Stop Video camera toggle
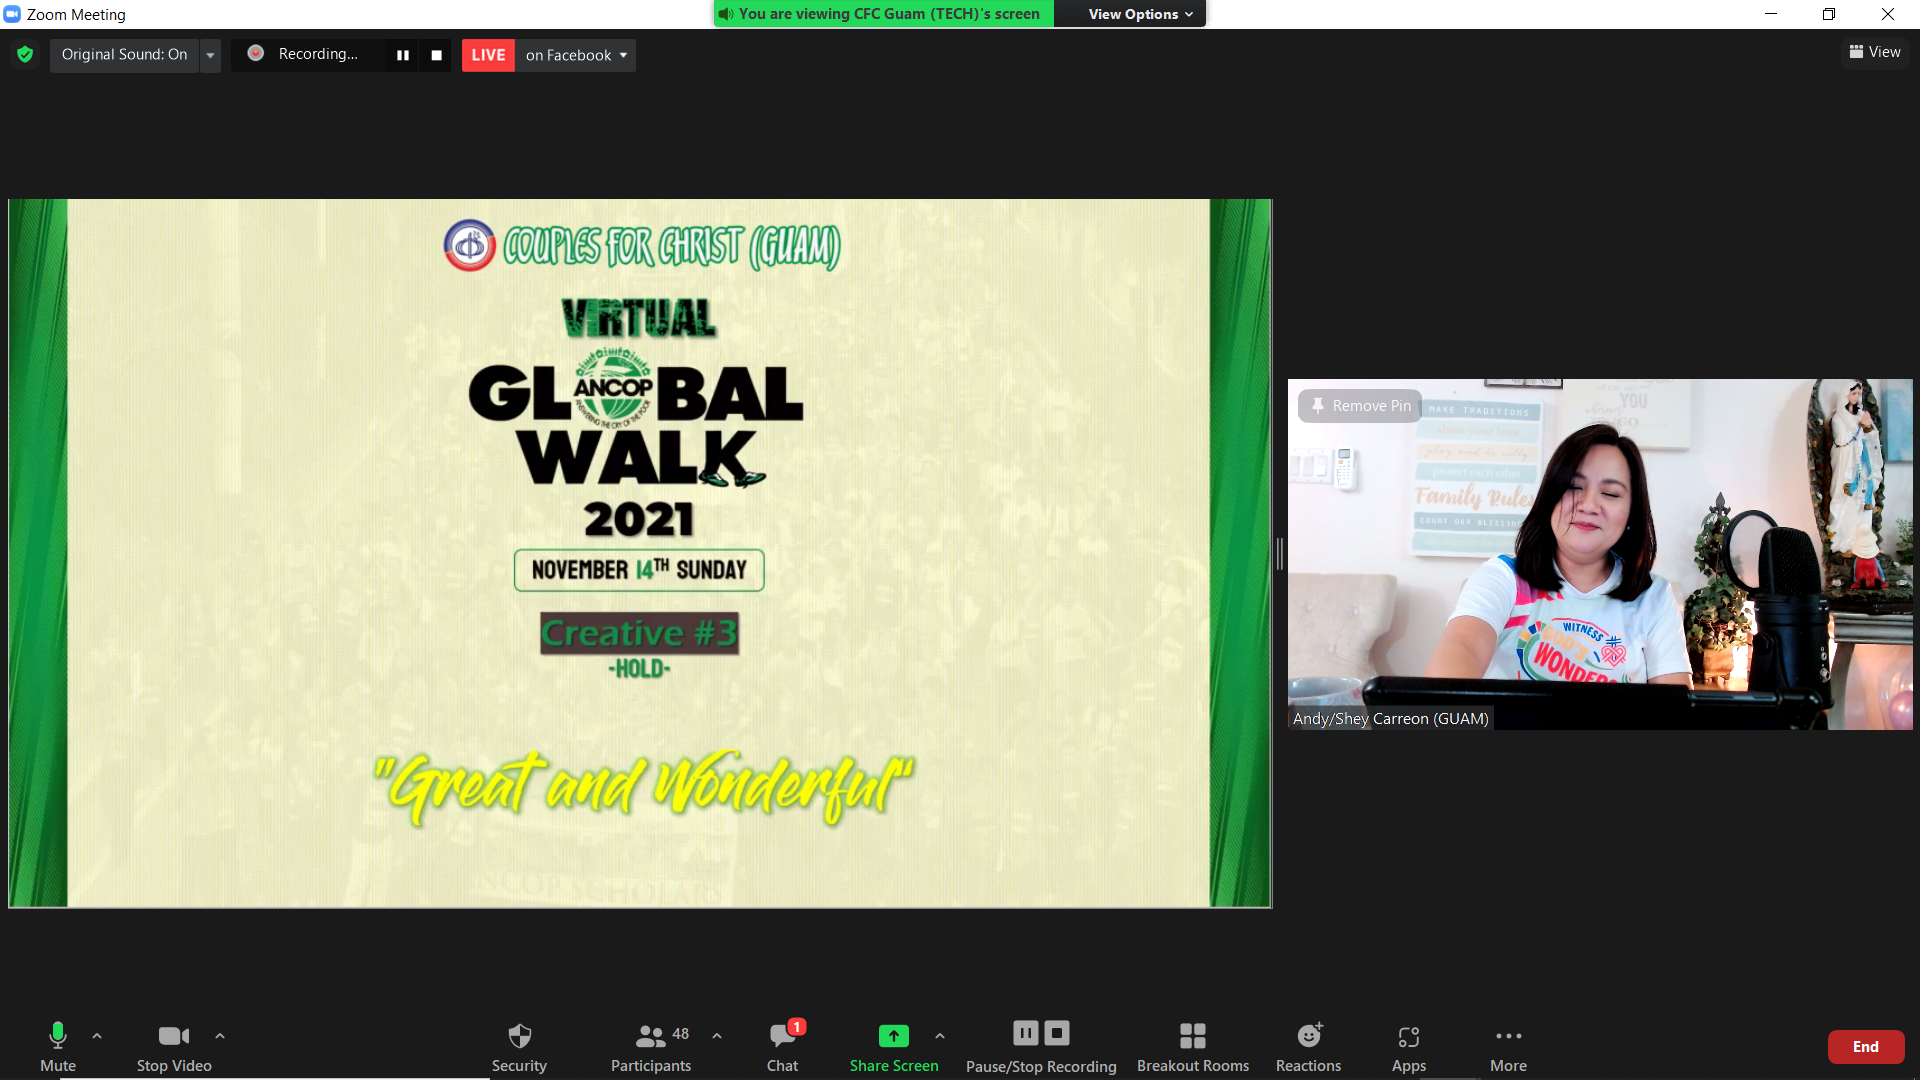Image resolution: width=1920 pixels, height=1080 pixels. tap(174, 1046)
